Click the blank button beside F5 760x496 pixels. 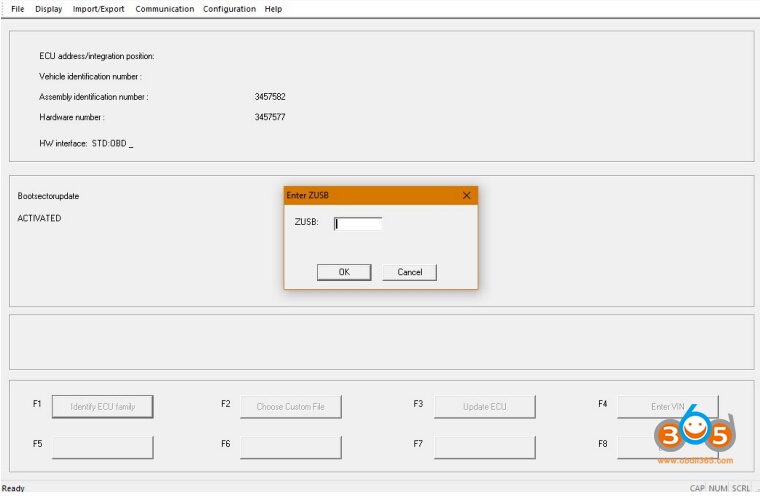coord(102,445)
